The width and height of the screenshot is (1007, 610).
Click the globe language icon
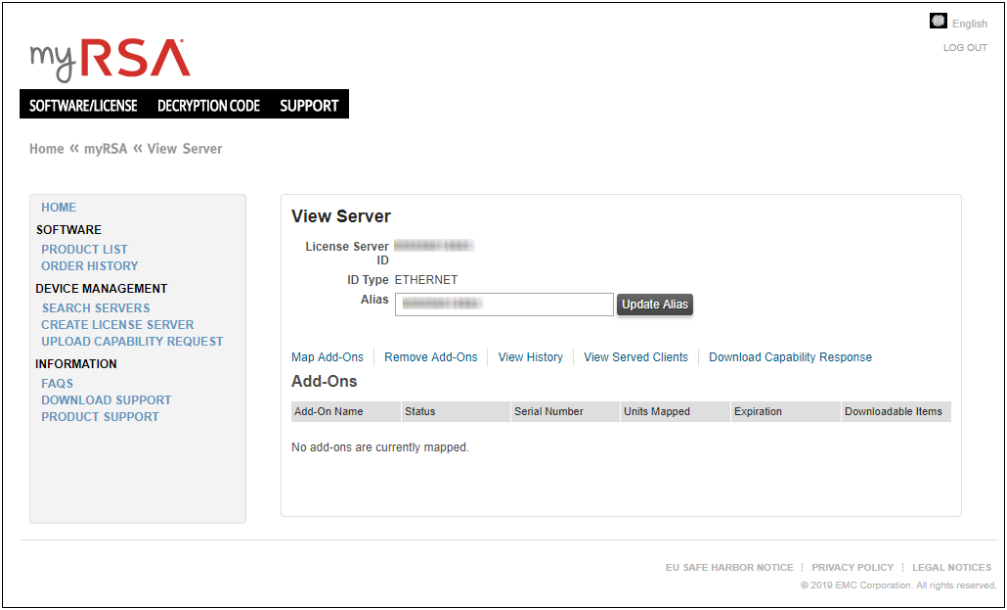(938, 21)
